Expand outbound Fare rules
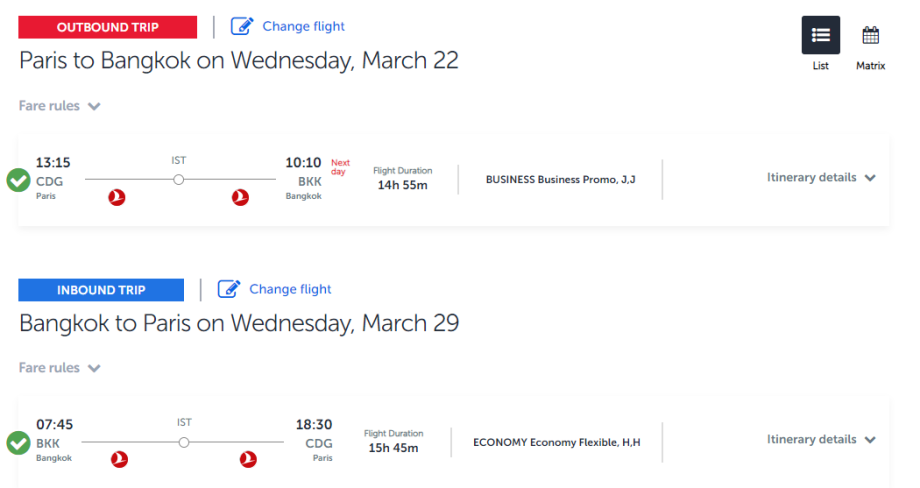920x488 pixels. click(x=60, y=106)
